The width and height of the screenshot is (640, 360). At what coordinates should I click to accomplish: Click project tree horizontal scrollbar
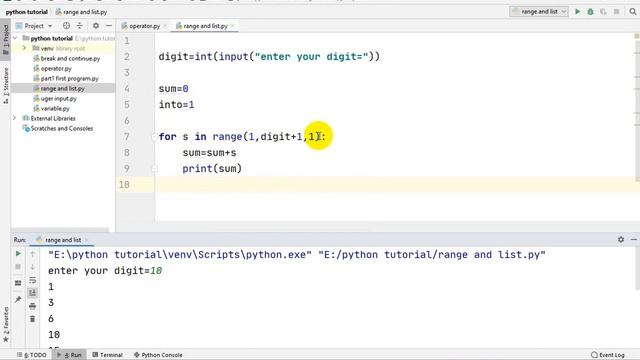60,230
